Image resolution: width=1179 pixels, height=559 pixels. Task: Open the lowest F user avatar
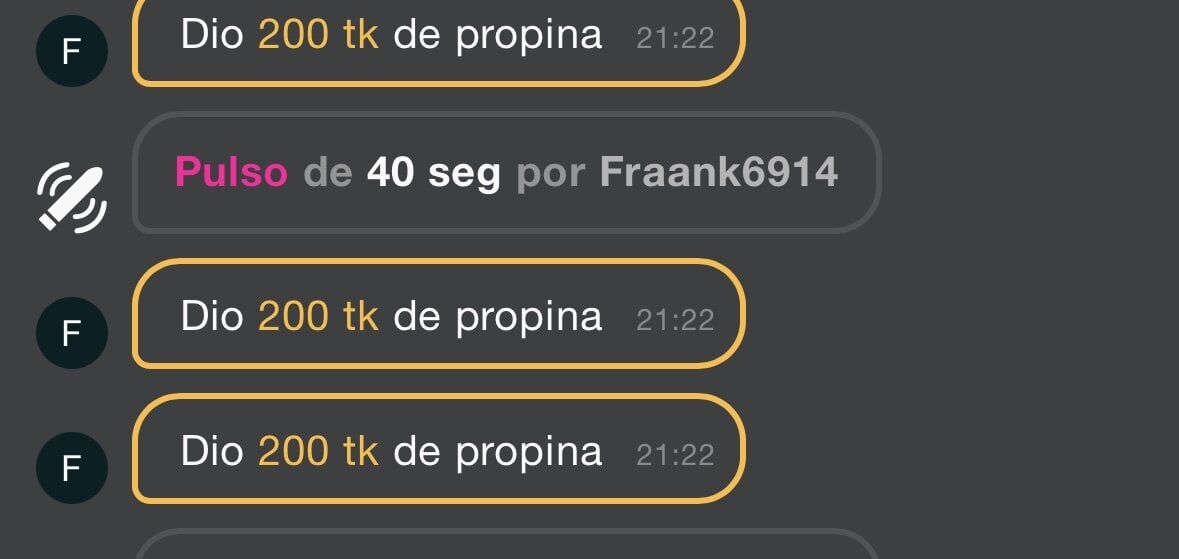click(72, 468)
